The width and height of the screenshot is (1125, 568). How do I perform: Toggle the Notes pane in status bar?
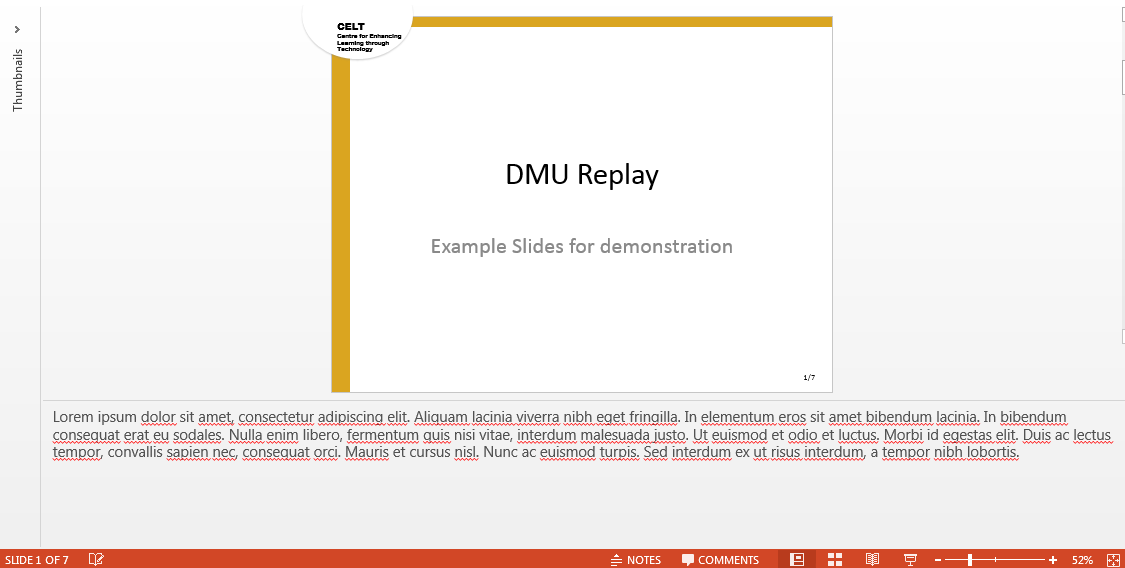pos(636,559)
